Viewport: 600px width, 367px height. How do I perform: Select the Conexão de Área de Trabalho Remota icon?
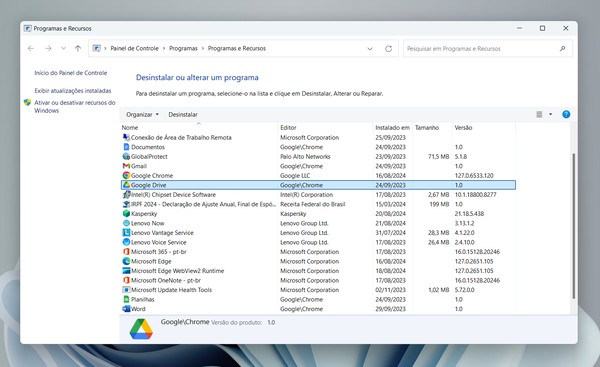pos(126,137)
